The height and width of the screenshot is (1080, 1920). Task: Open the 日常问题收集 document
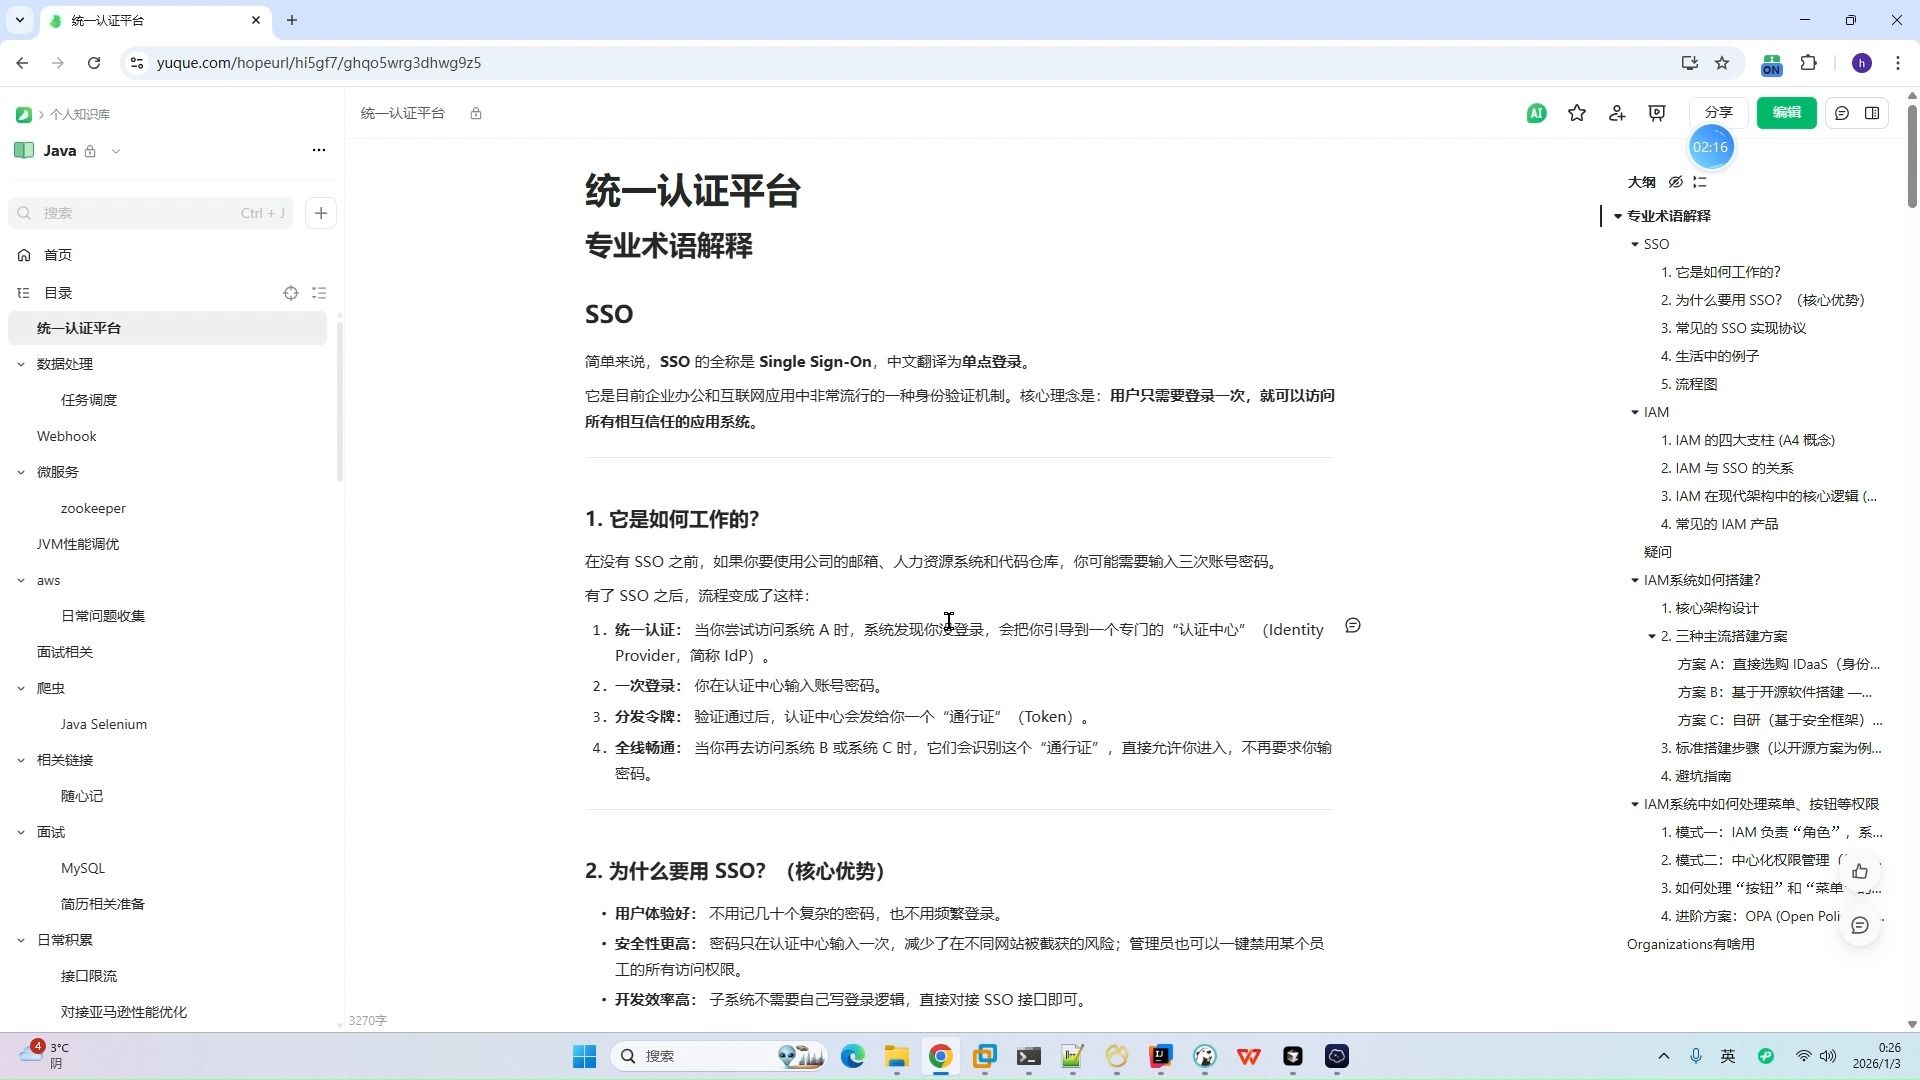coord(103,616)
